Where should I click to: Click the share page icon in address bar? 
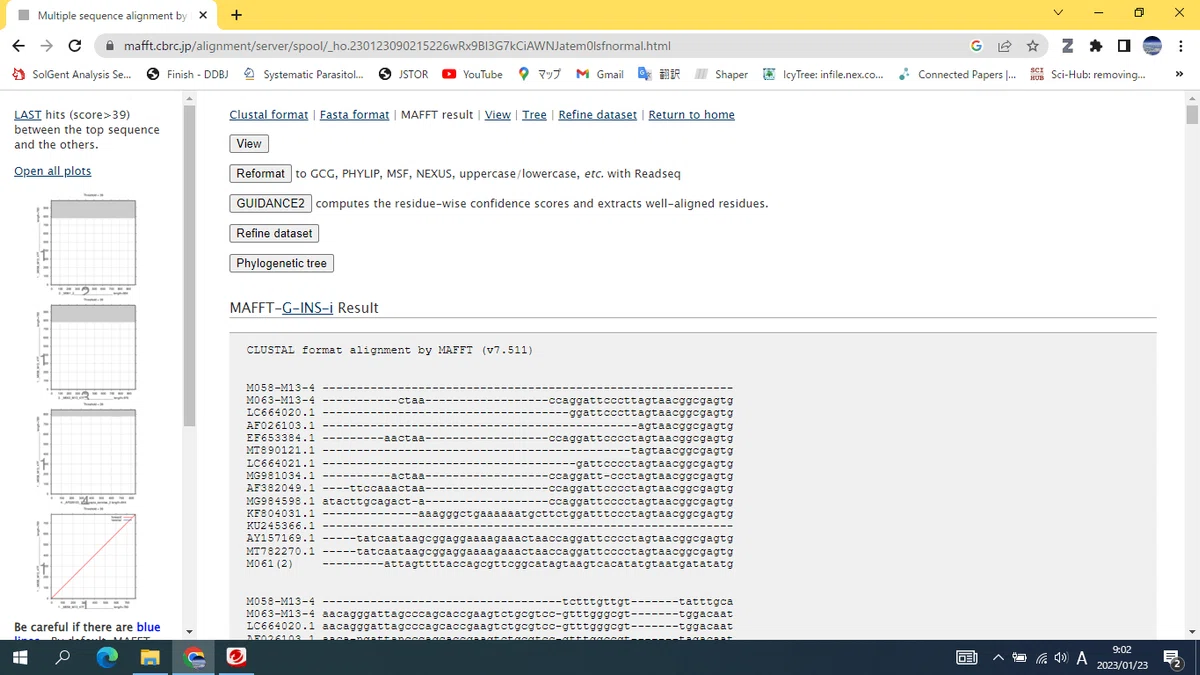pos(1004,46)
